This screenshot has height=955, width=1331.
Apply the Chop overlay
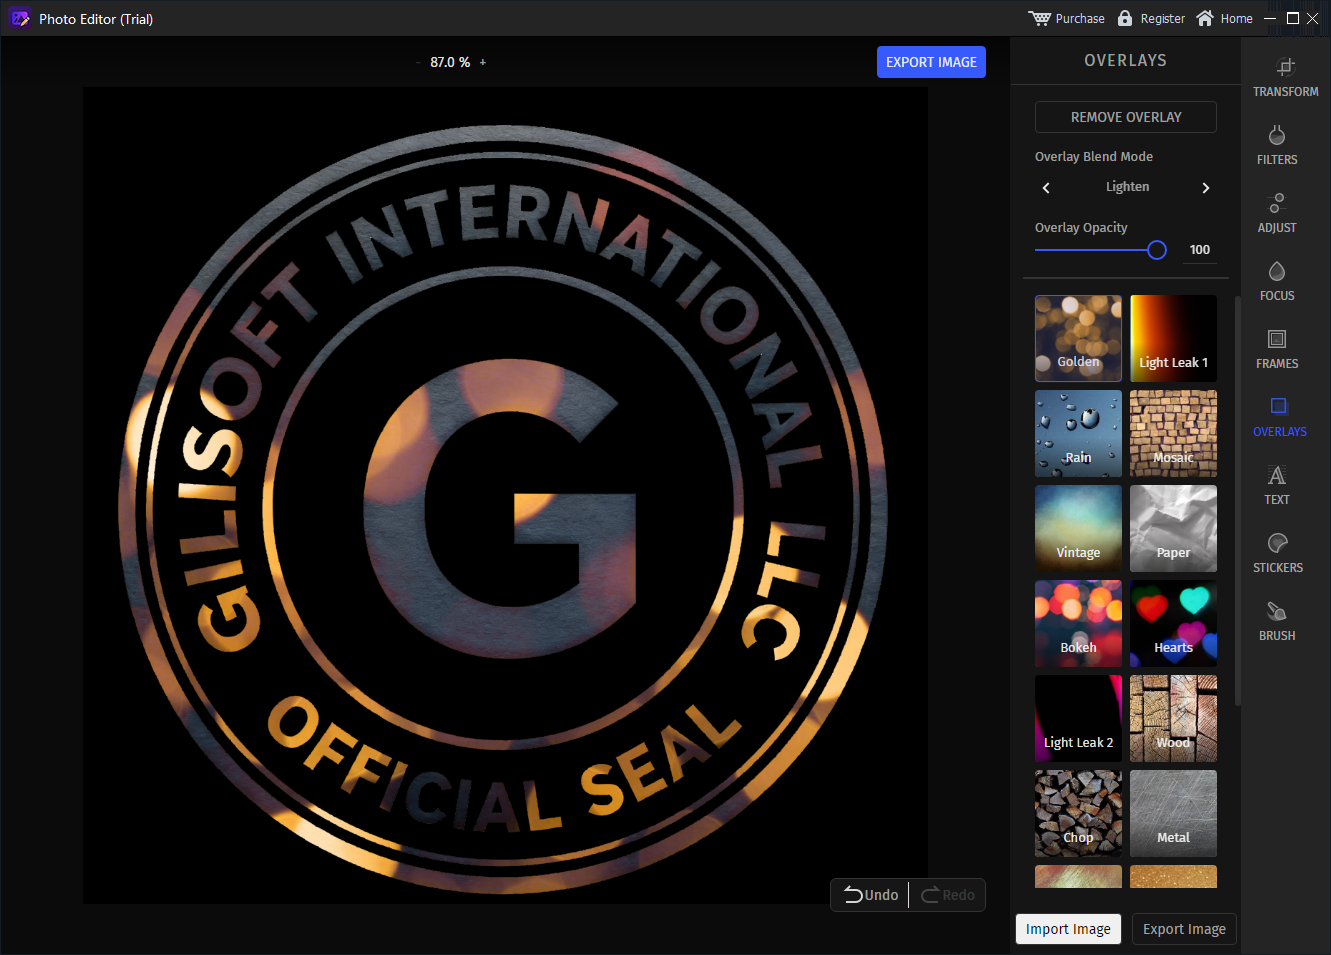pyautogui.click(x=1078, y=813)
